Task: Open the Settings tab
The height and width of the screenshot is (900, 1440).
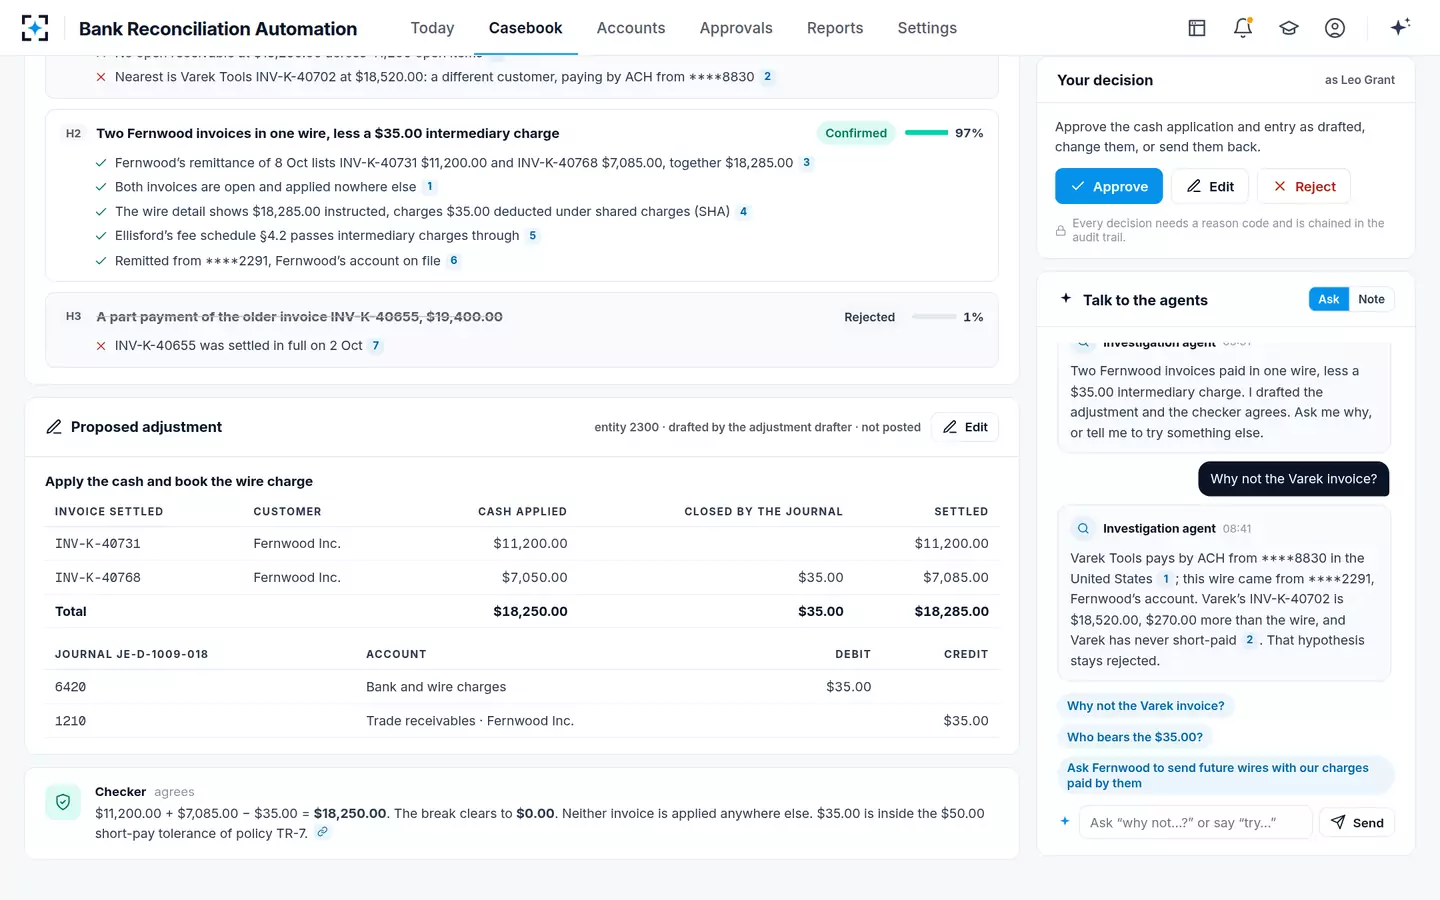Action: click(927, 28)
